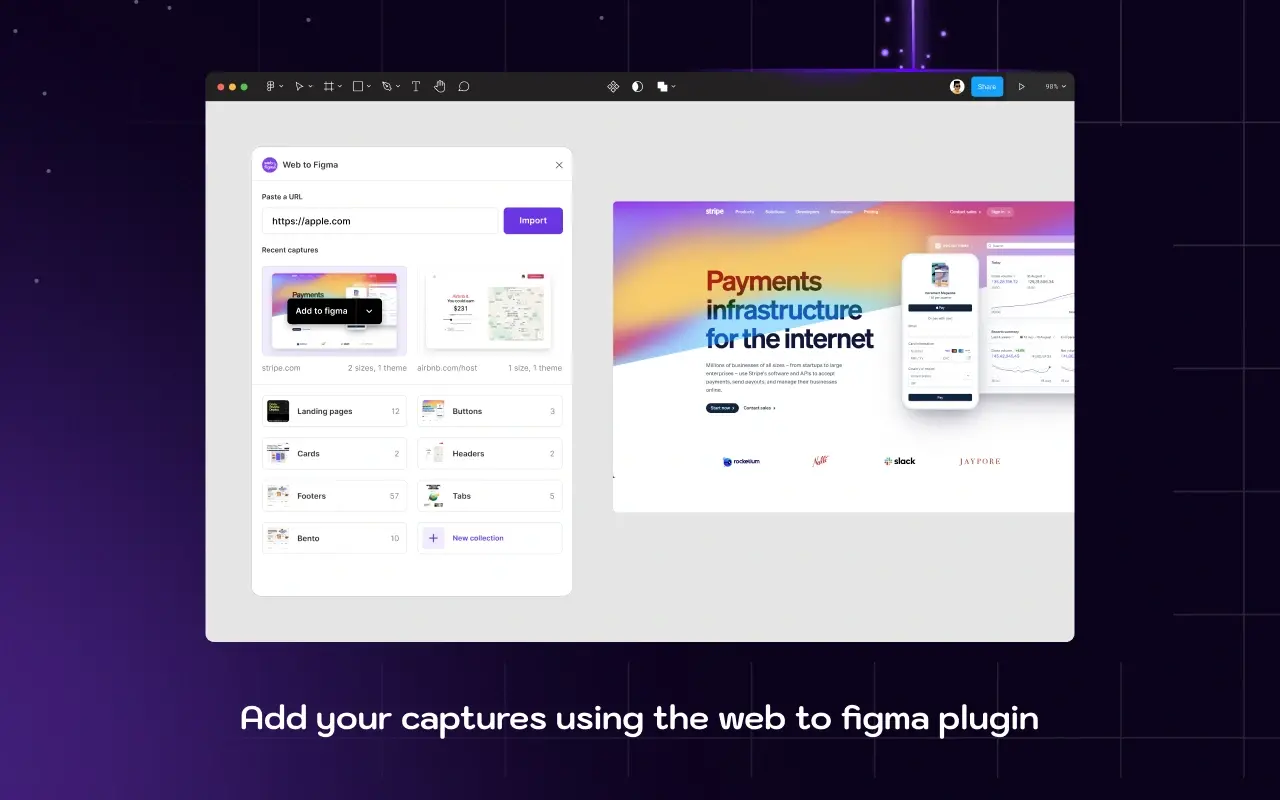Open Boolean operations dropdown chevron

click(673, 87)
